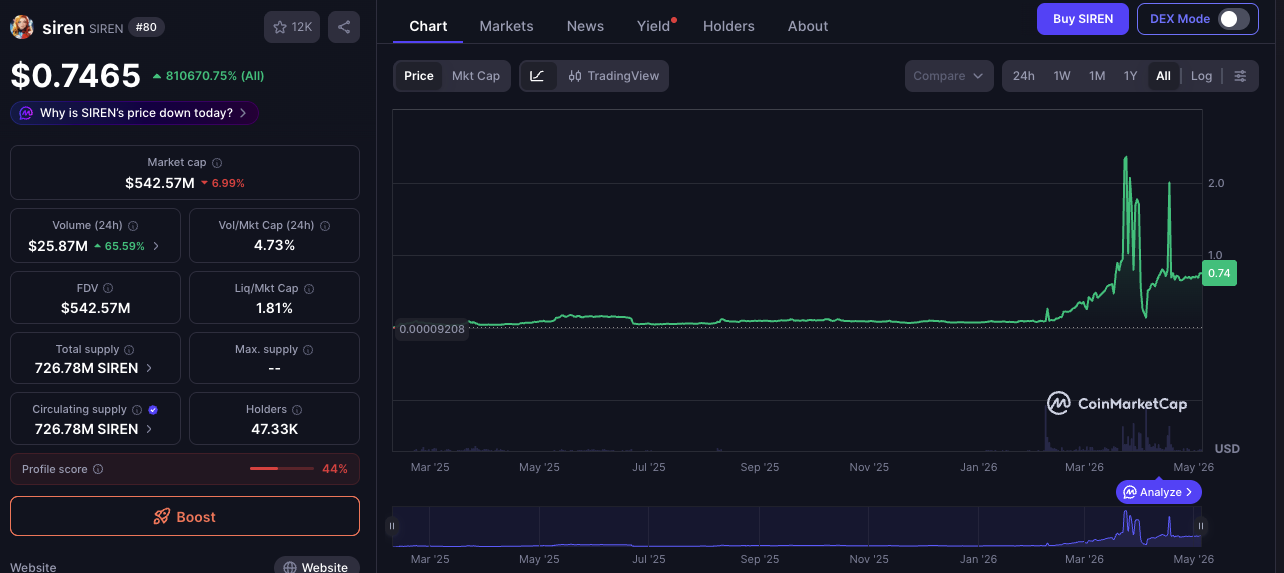
Task: Set range to 1Y
Action: point(1130,76)
